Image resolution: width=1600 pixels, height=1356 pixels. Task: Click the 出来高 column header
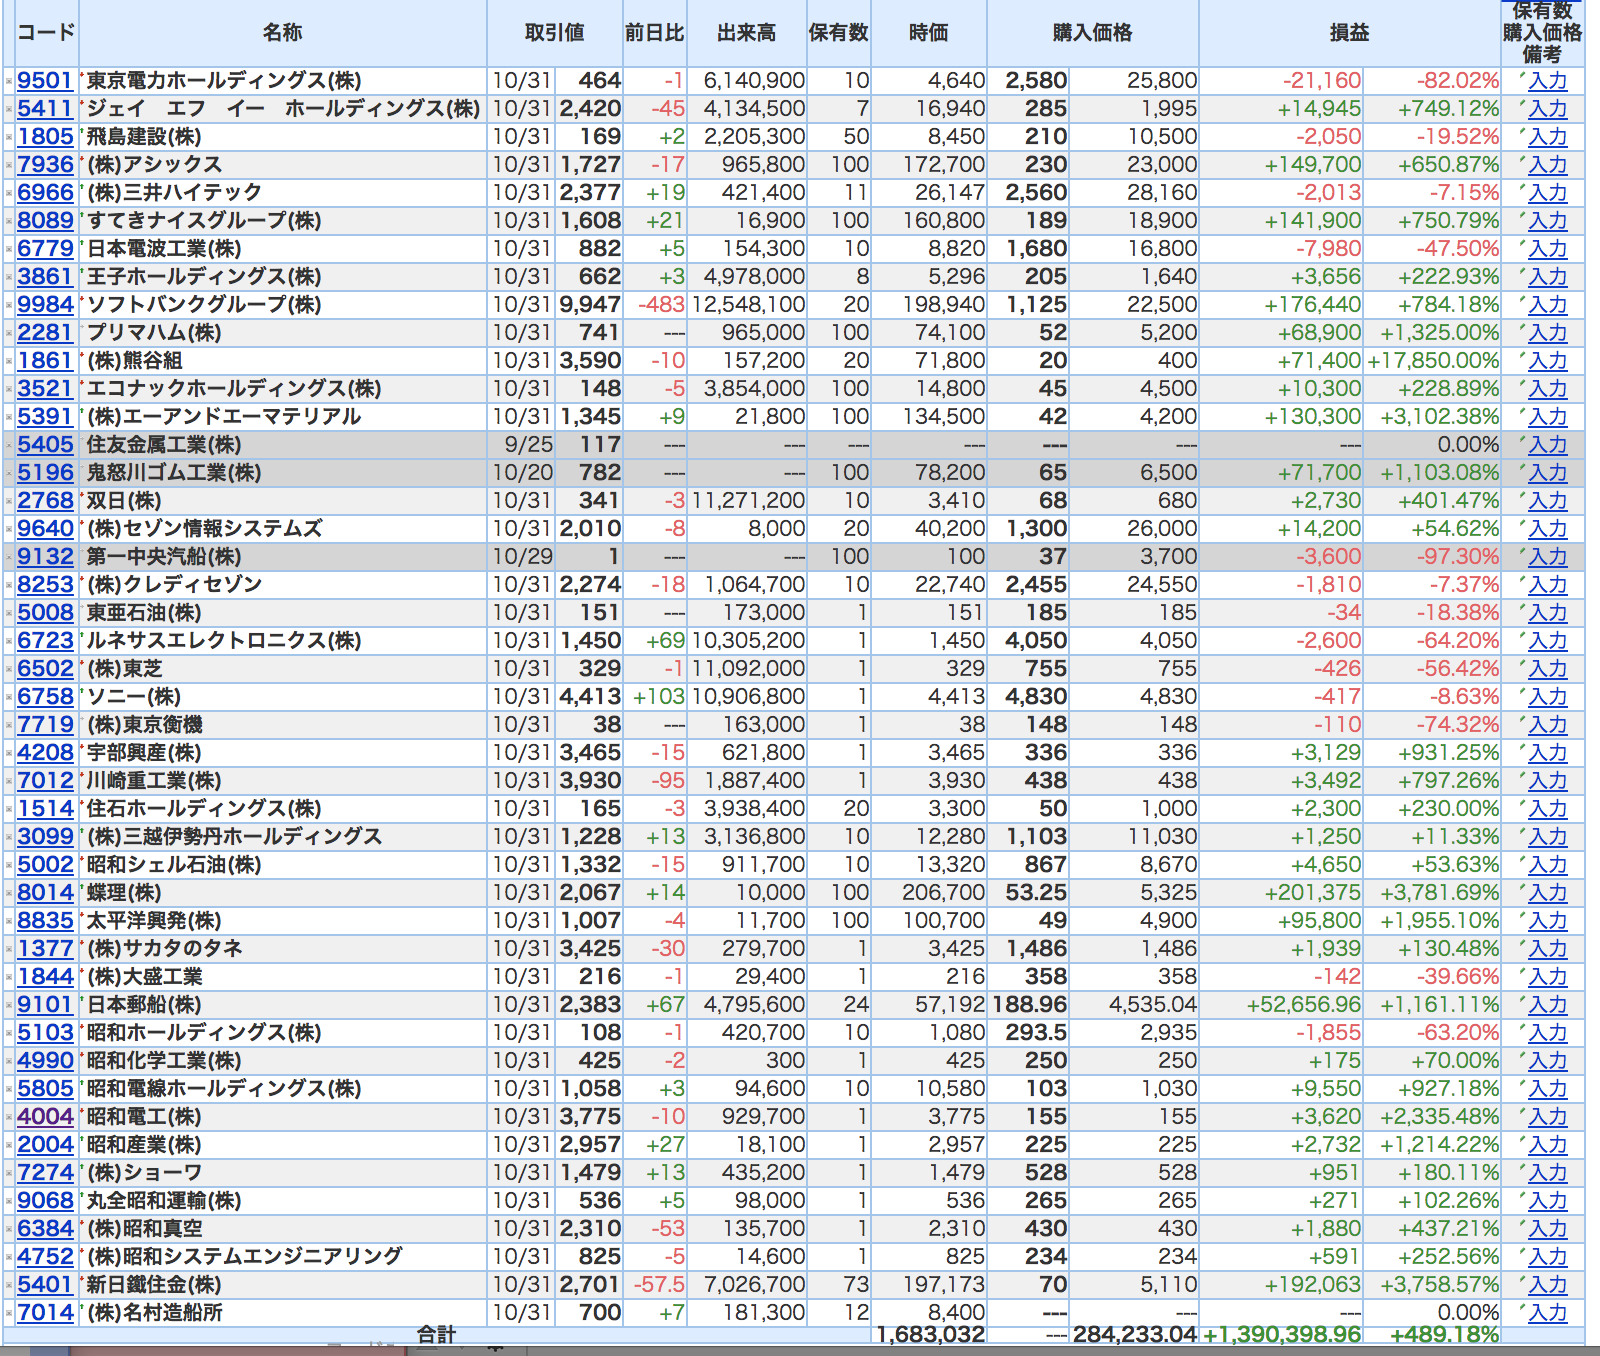pos(747,33)
